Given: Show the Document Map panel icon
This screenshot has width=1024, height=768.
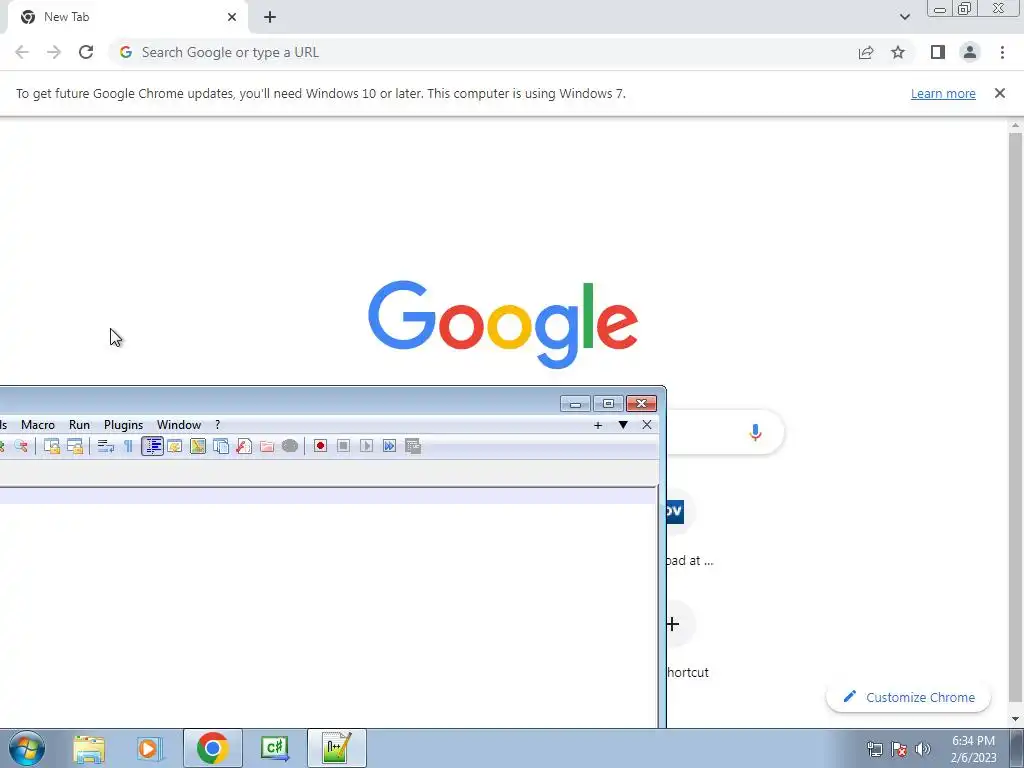Looking at the screenshot, I should click(x=198, y=446).
